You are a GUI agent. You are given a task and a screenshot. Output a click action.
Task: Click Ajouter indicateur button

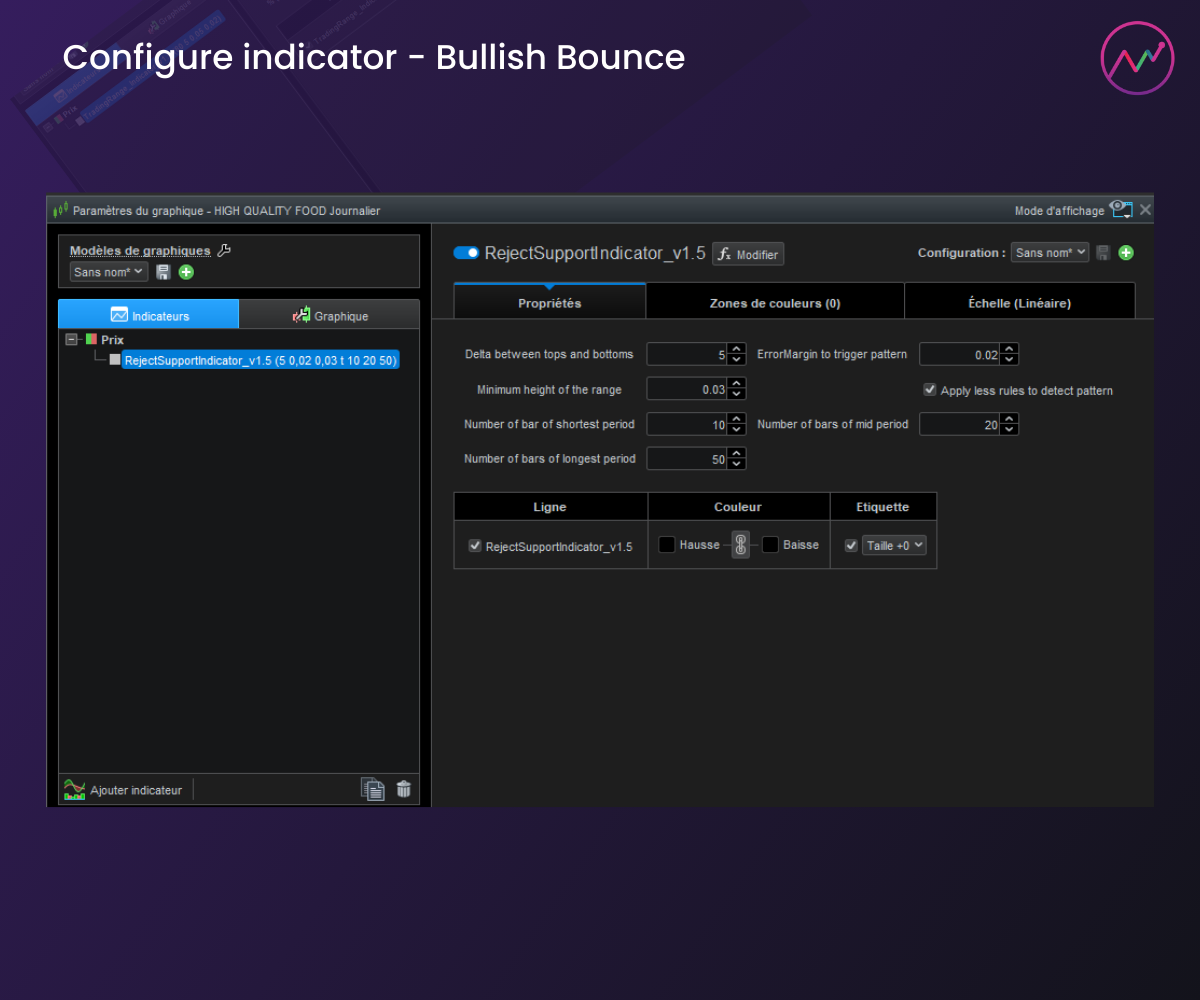click(x=124, y=790)
